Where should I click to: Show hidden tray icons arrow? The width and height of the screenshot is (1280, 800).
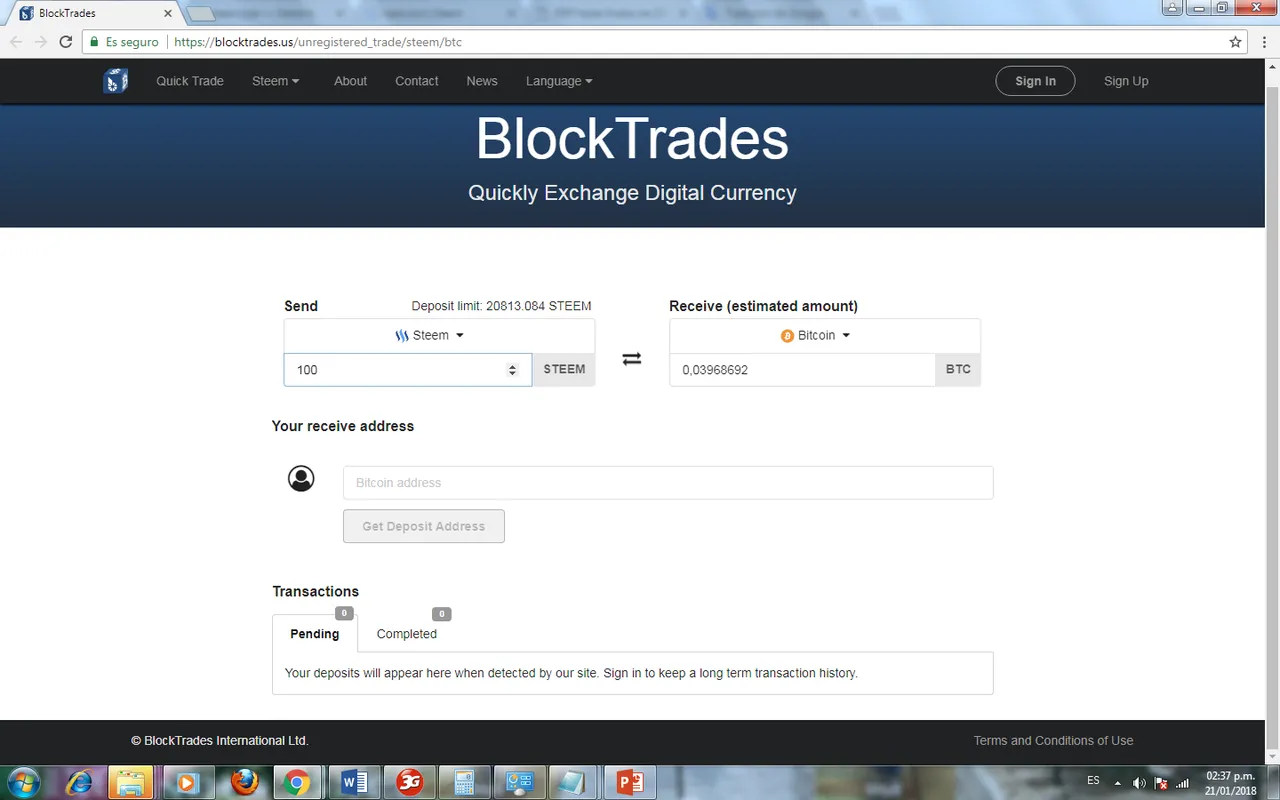pyautogui.click(x=1118, y=782)
